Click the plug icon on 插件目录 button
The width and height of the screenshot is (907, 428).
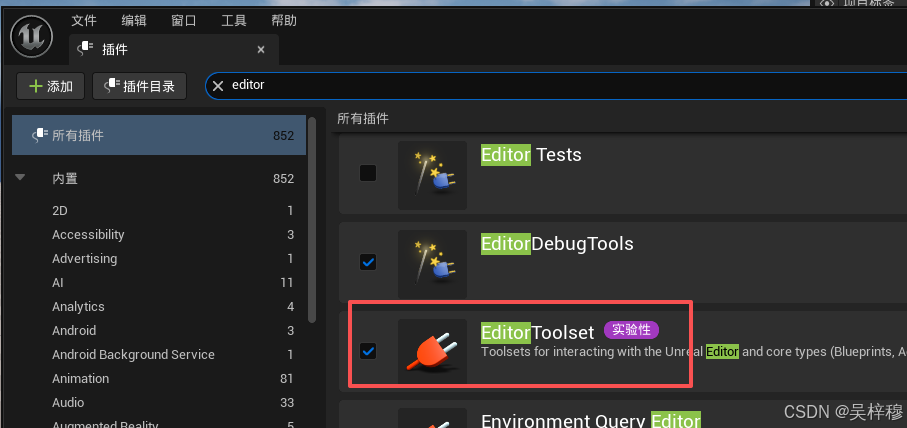[x=111, y=86]
